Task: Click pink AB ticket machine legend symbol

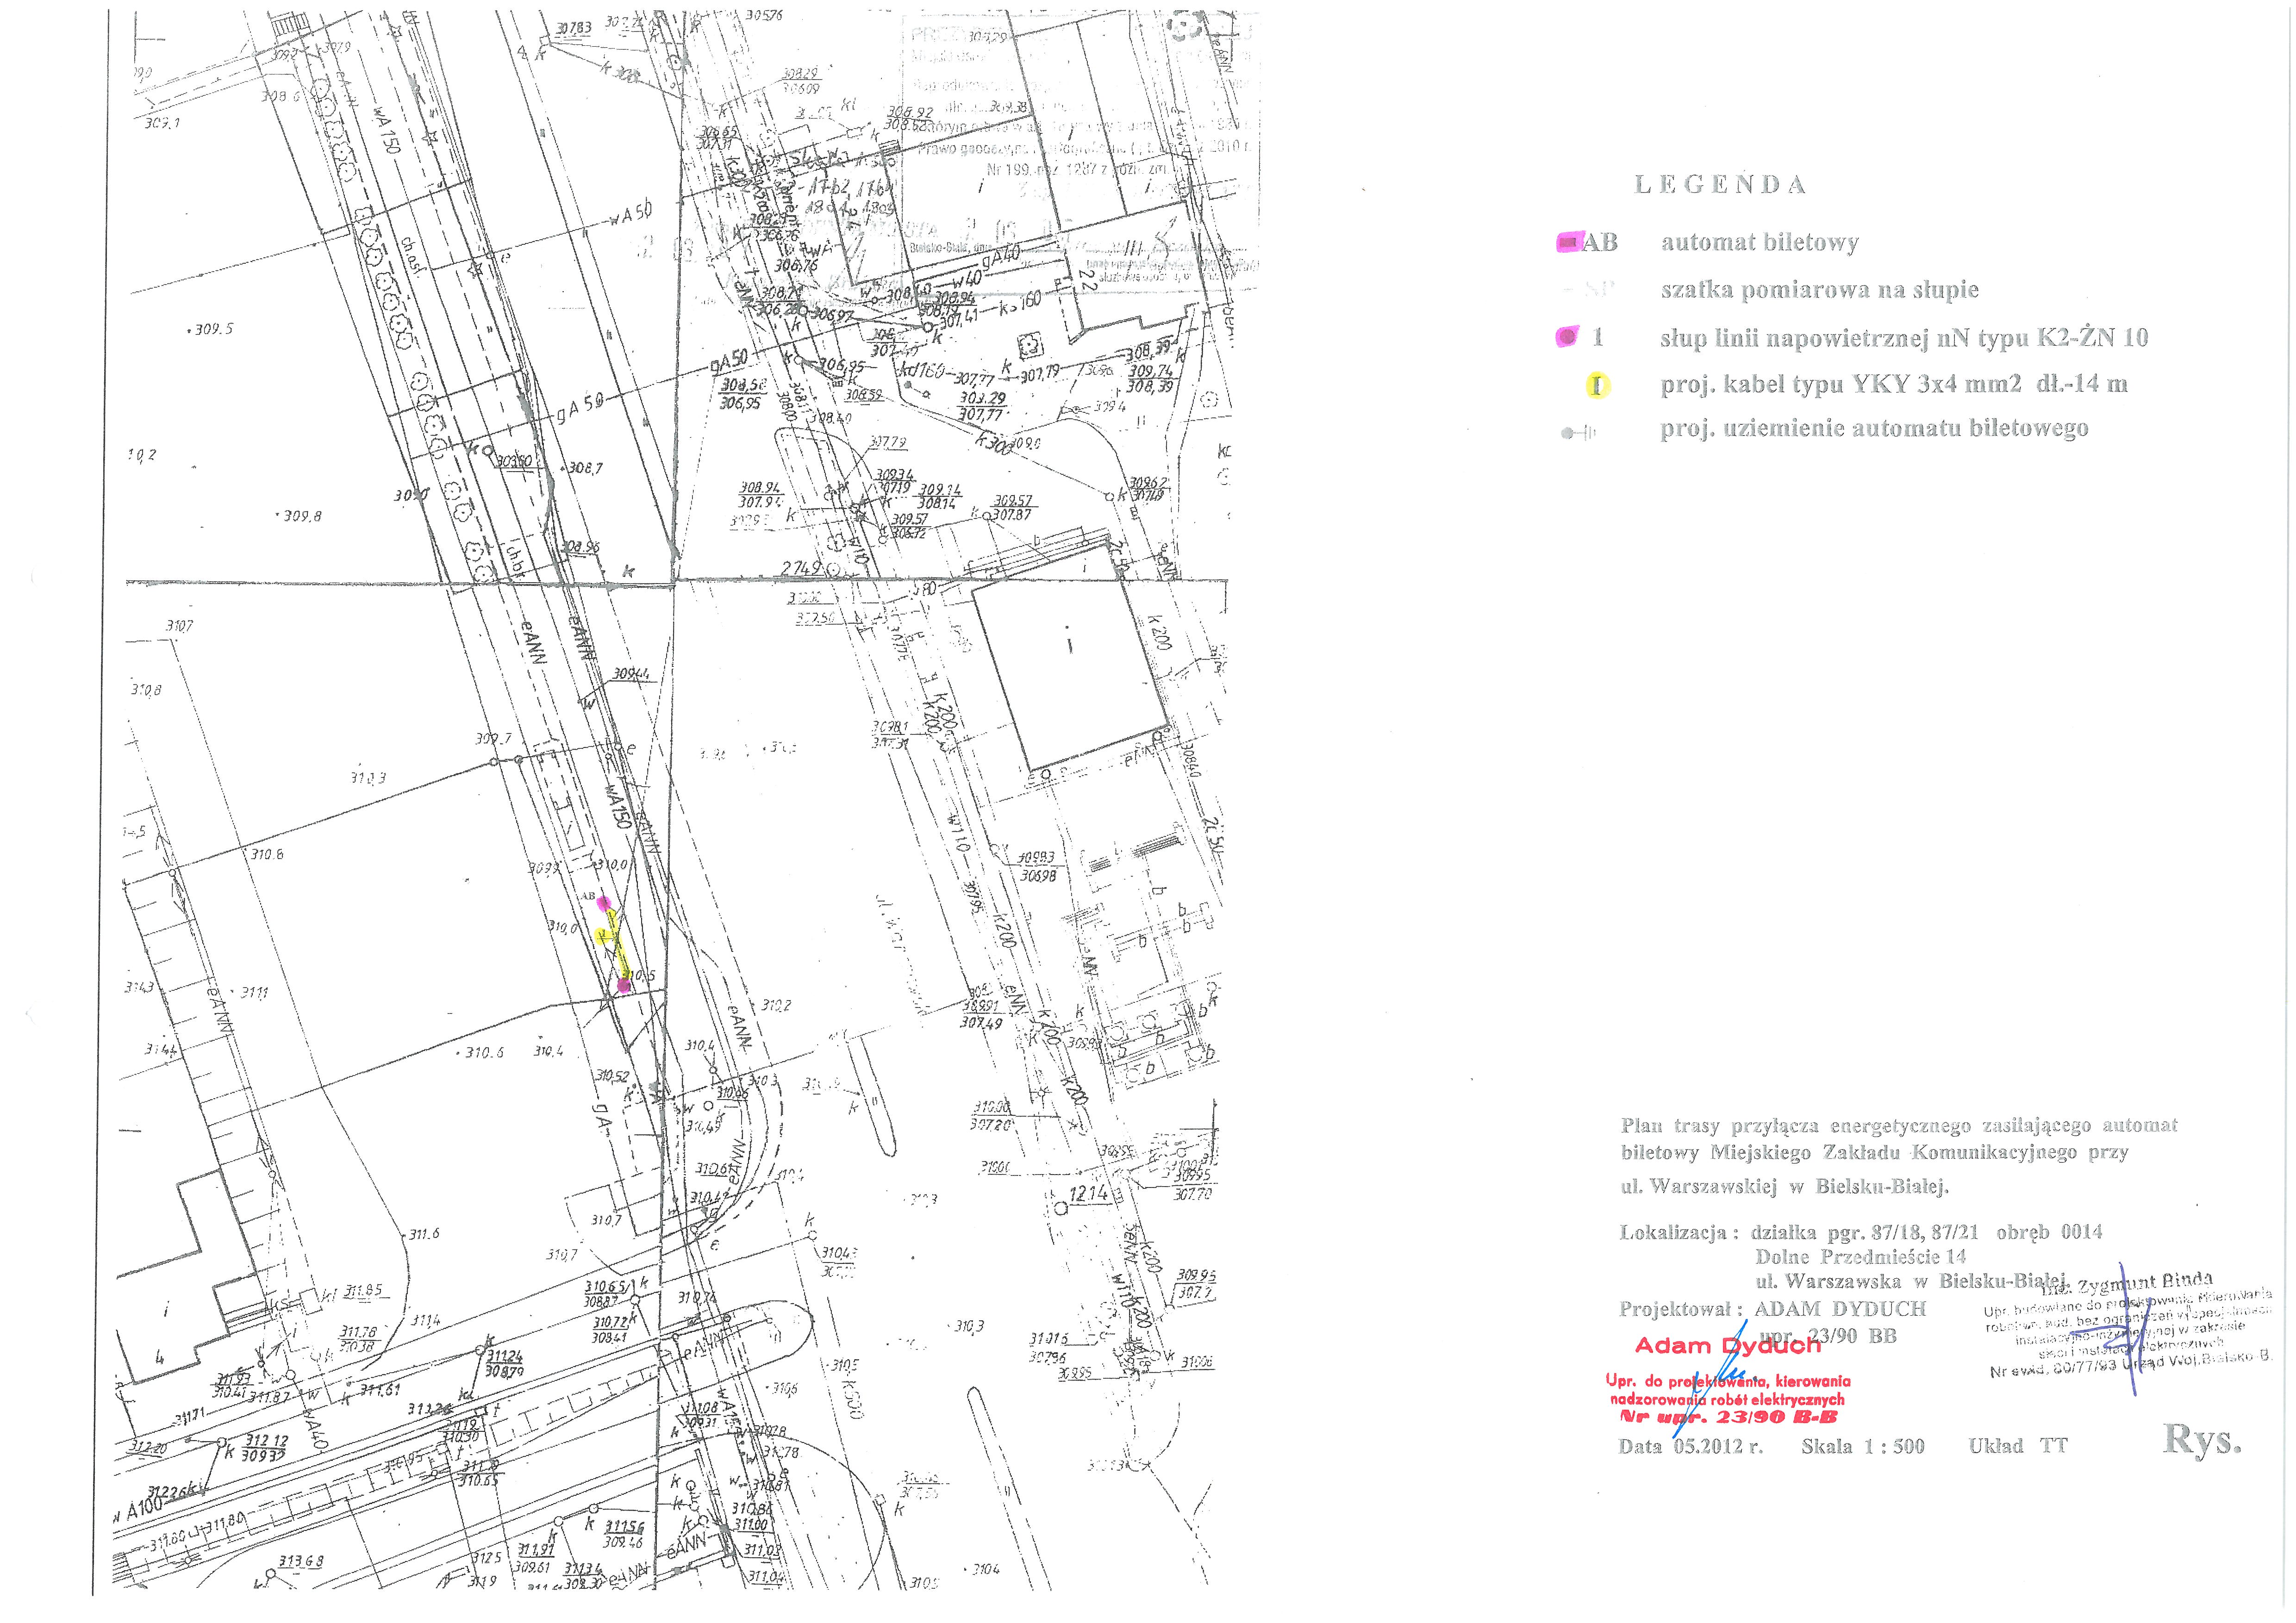Action: (x=1568, y=243)
